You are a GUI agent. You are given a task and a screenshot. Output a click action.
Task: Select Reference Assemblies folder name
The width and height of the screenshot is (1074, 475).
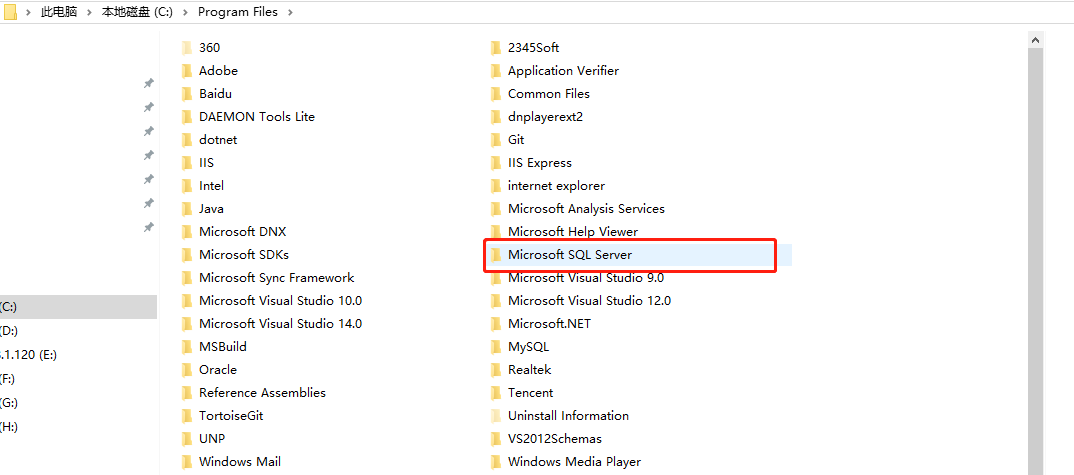pos(262,393)
